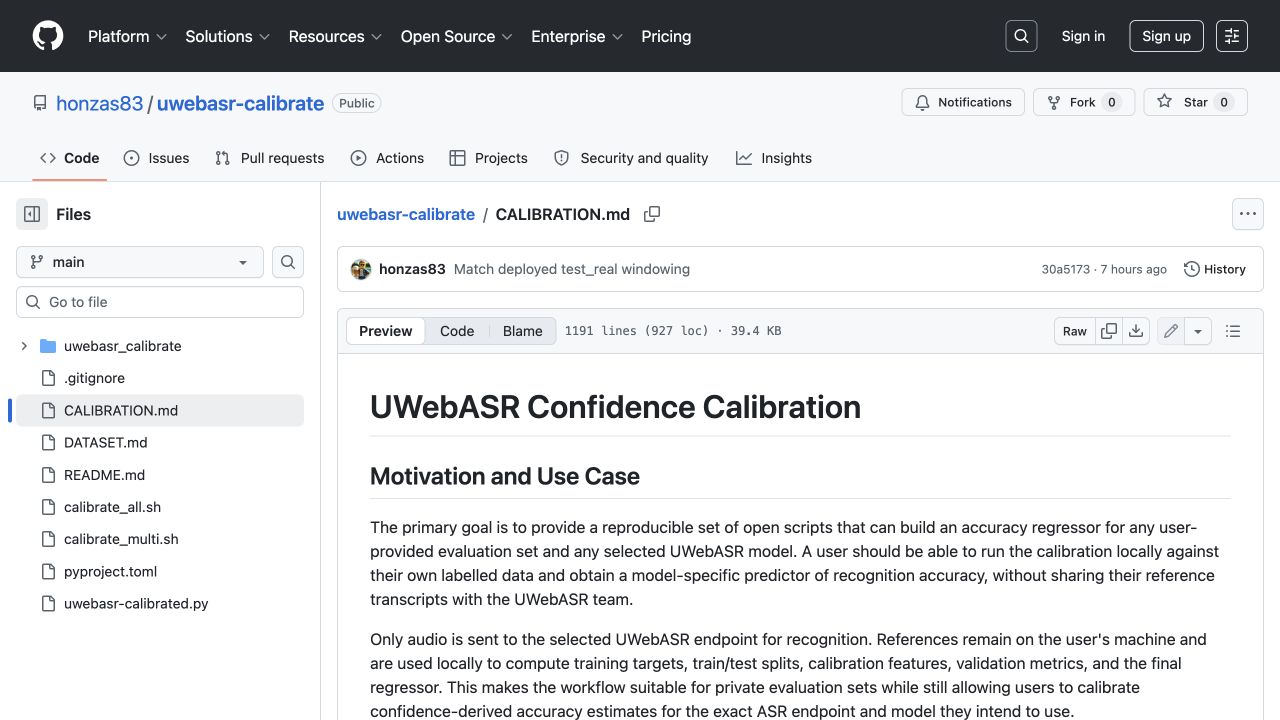Click the Sign in link

tap(1083, 36)
